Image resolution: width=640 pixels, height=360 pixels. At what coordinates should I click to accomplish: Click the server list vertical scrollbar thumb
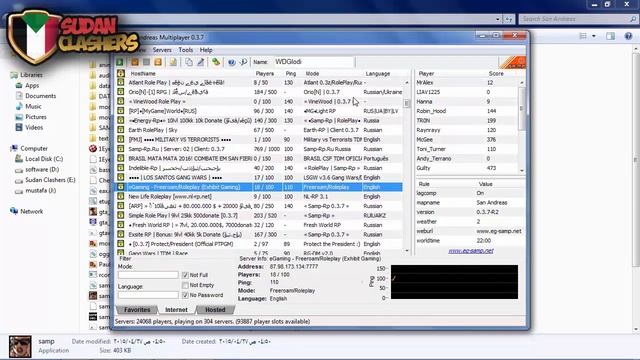(x=407, y=103)
